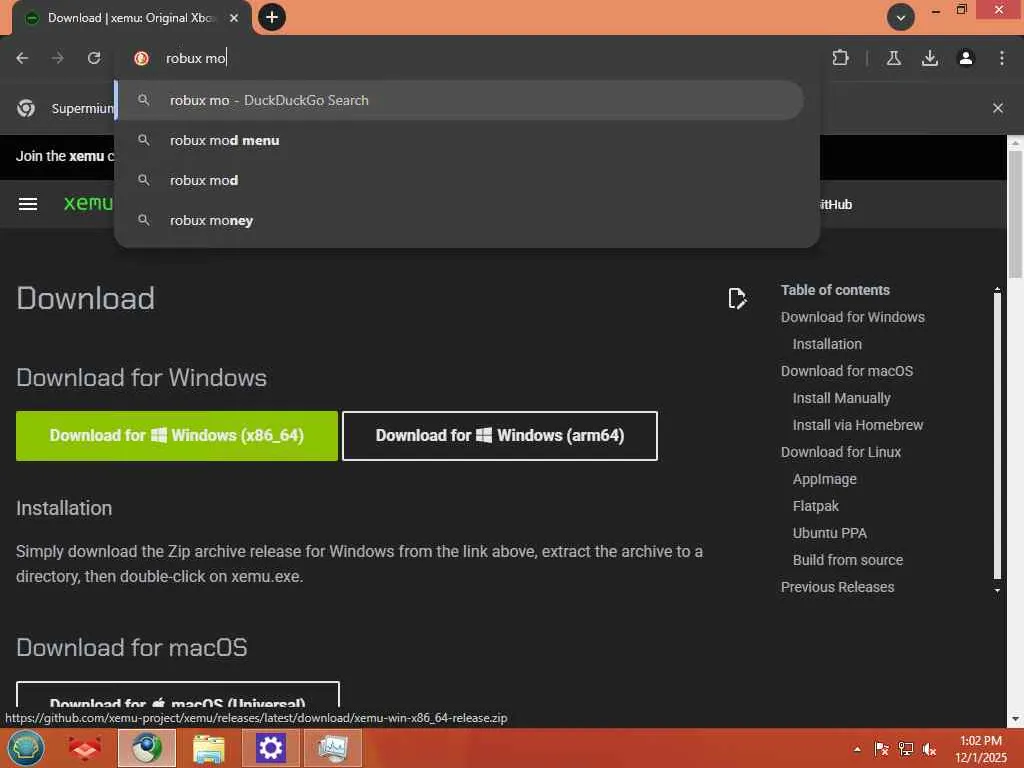Image resolution: width=1024 pixels, height=768 pixels.
Task: Open the browser three-dot menu
Action: point(1001,58)
